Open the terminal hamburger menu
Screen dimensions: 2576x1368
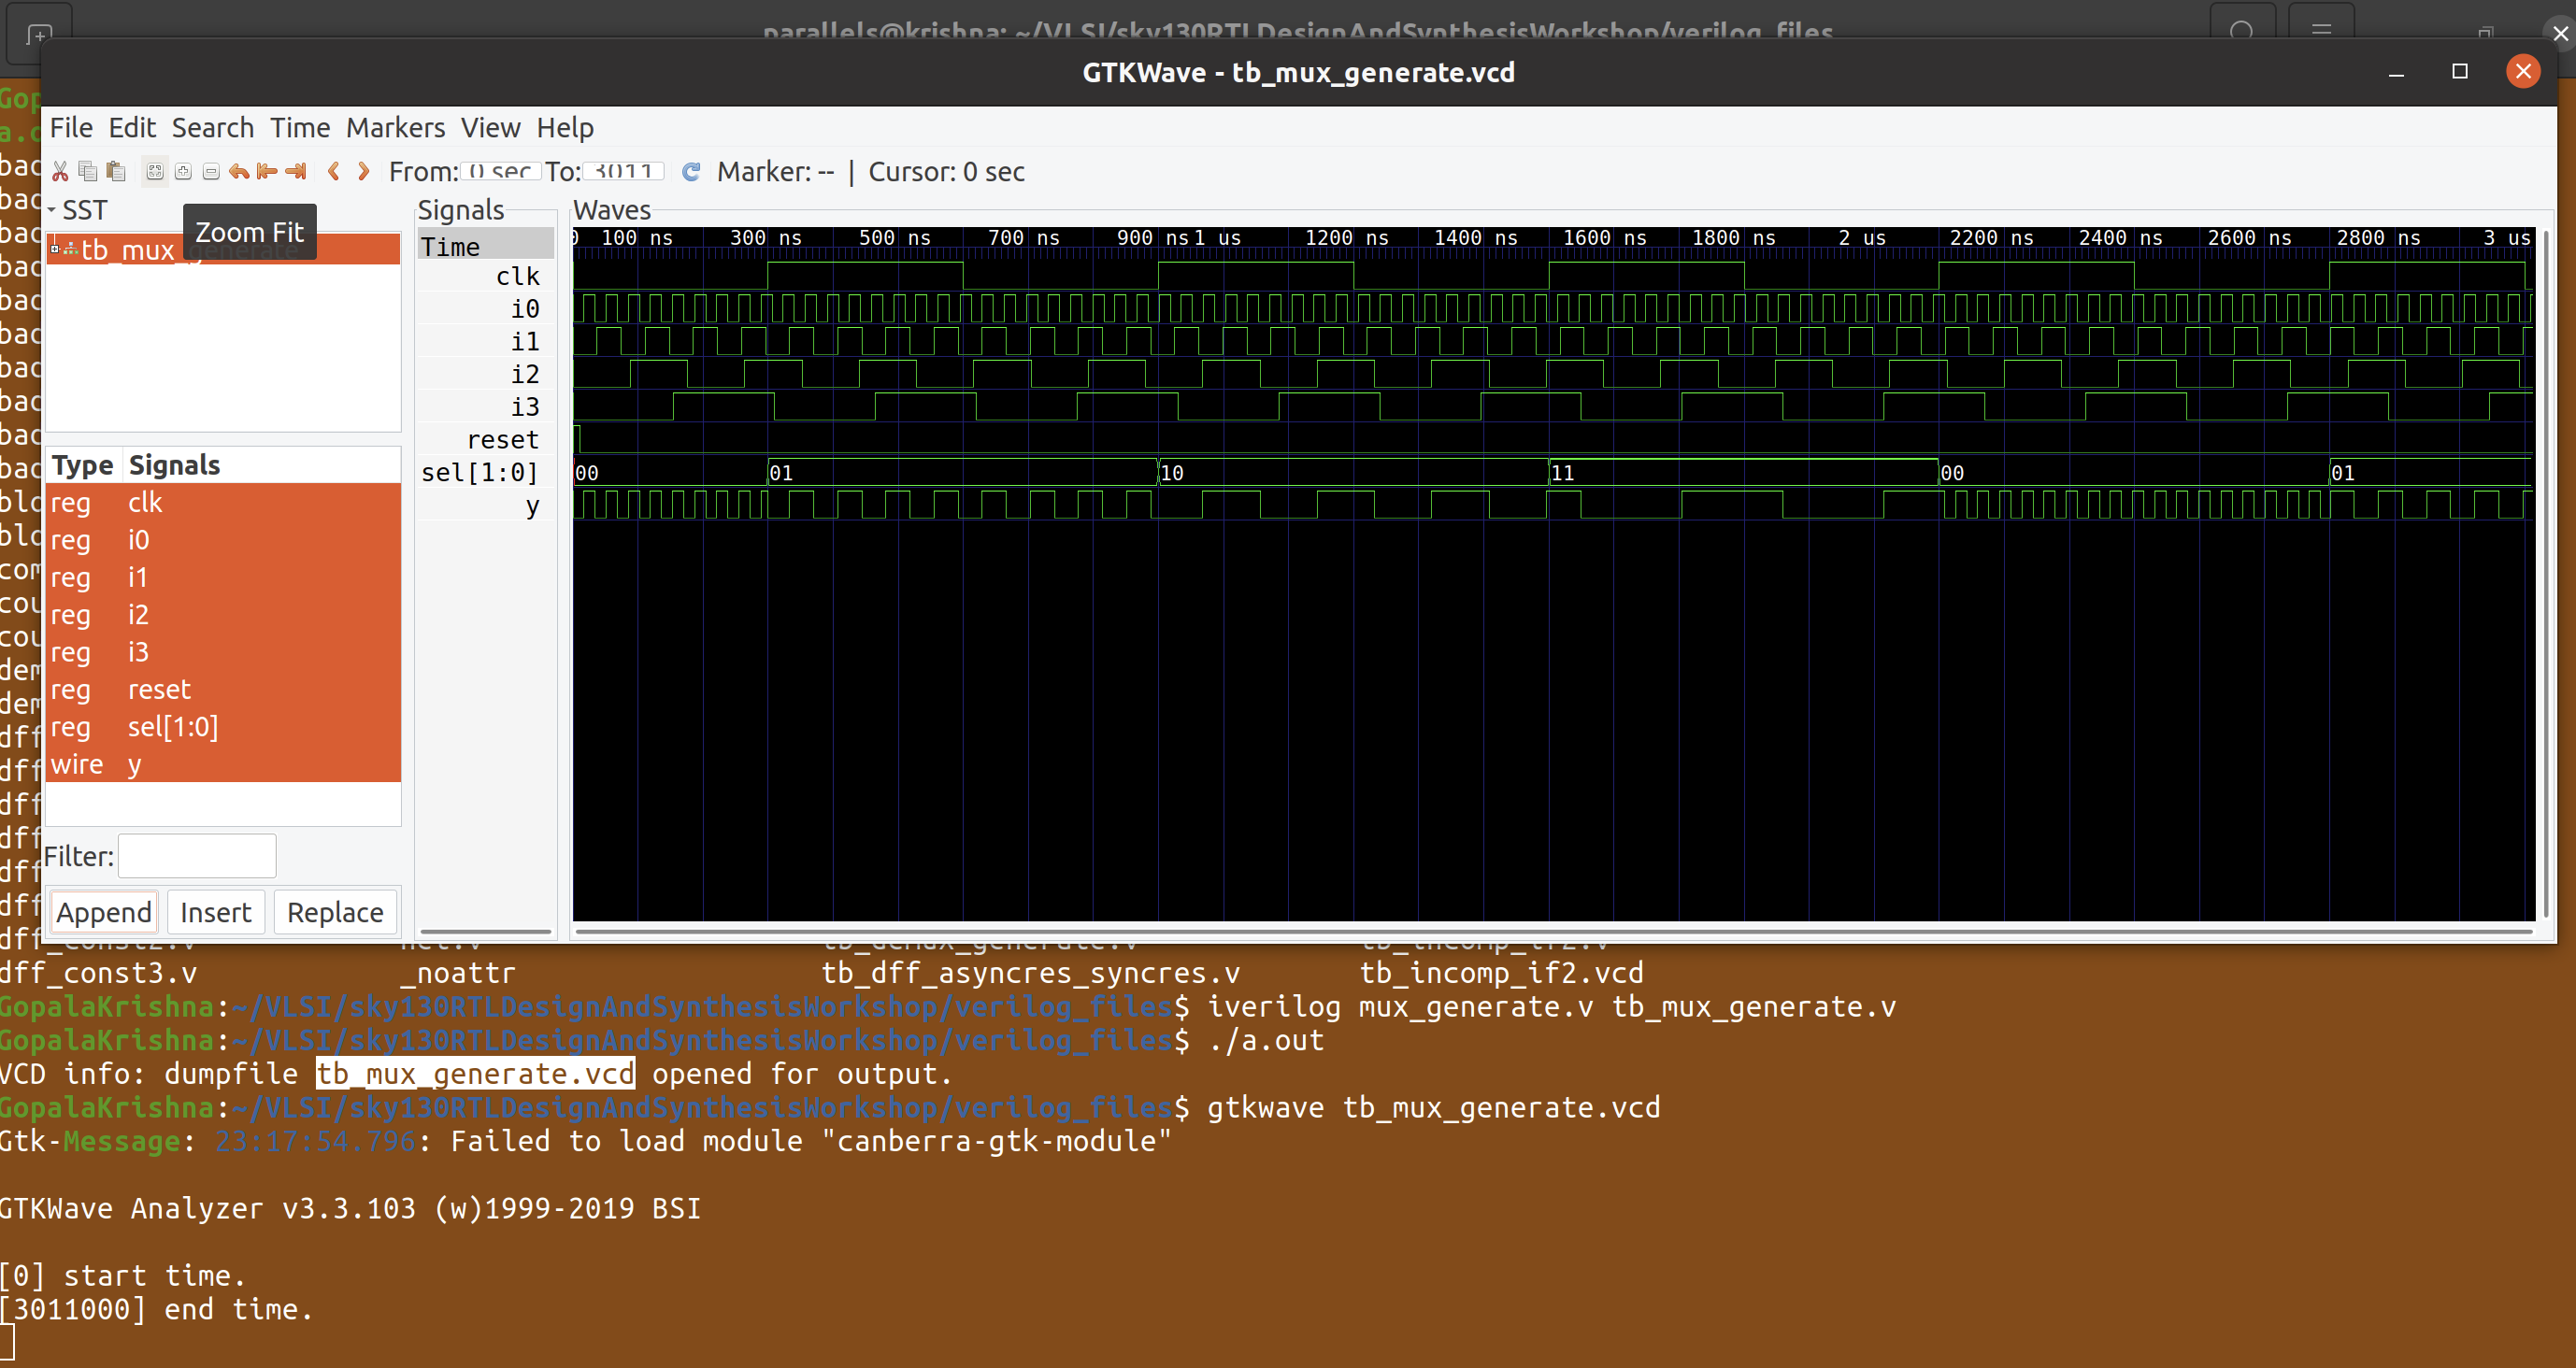(2323, 28)
